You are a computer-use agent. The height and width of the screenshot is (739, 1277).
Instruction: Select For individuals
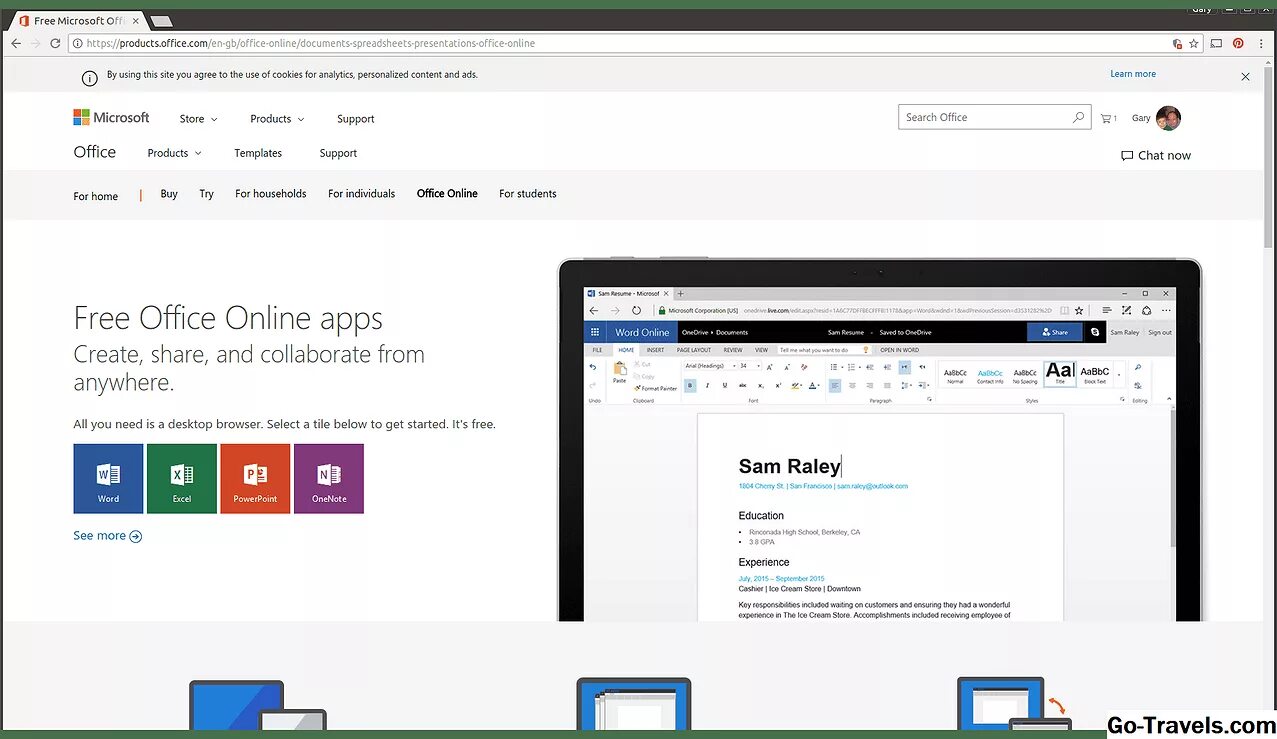pos(361,194)
